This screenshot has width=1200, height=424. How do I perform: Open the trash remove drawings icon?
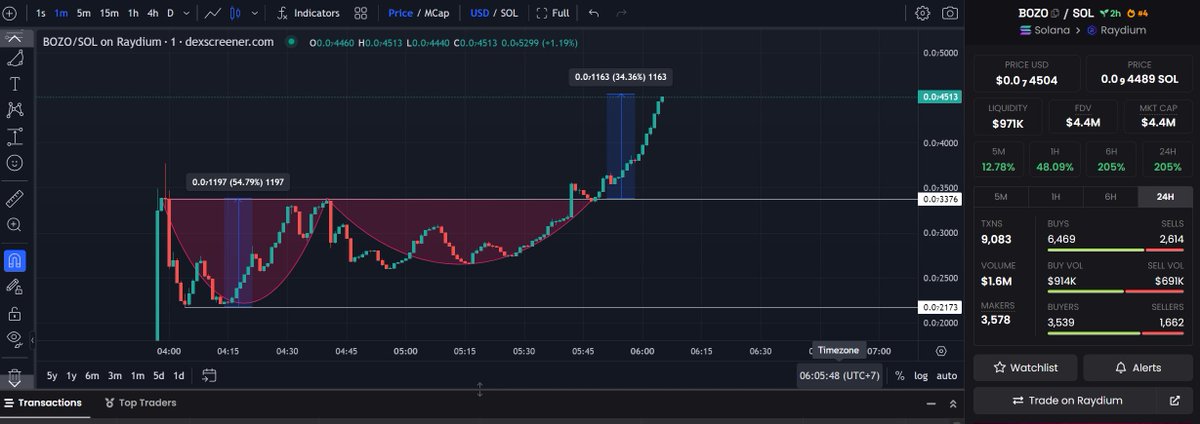click(x=15, y=377)
